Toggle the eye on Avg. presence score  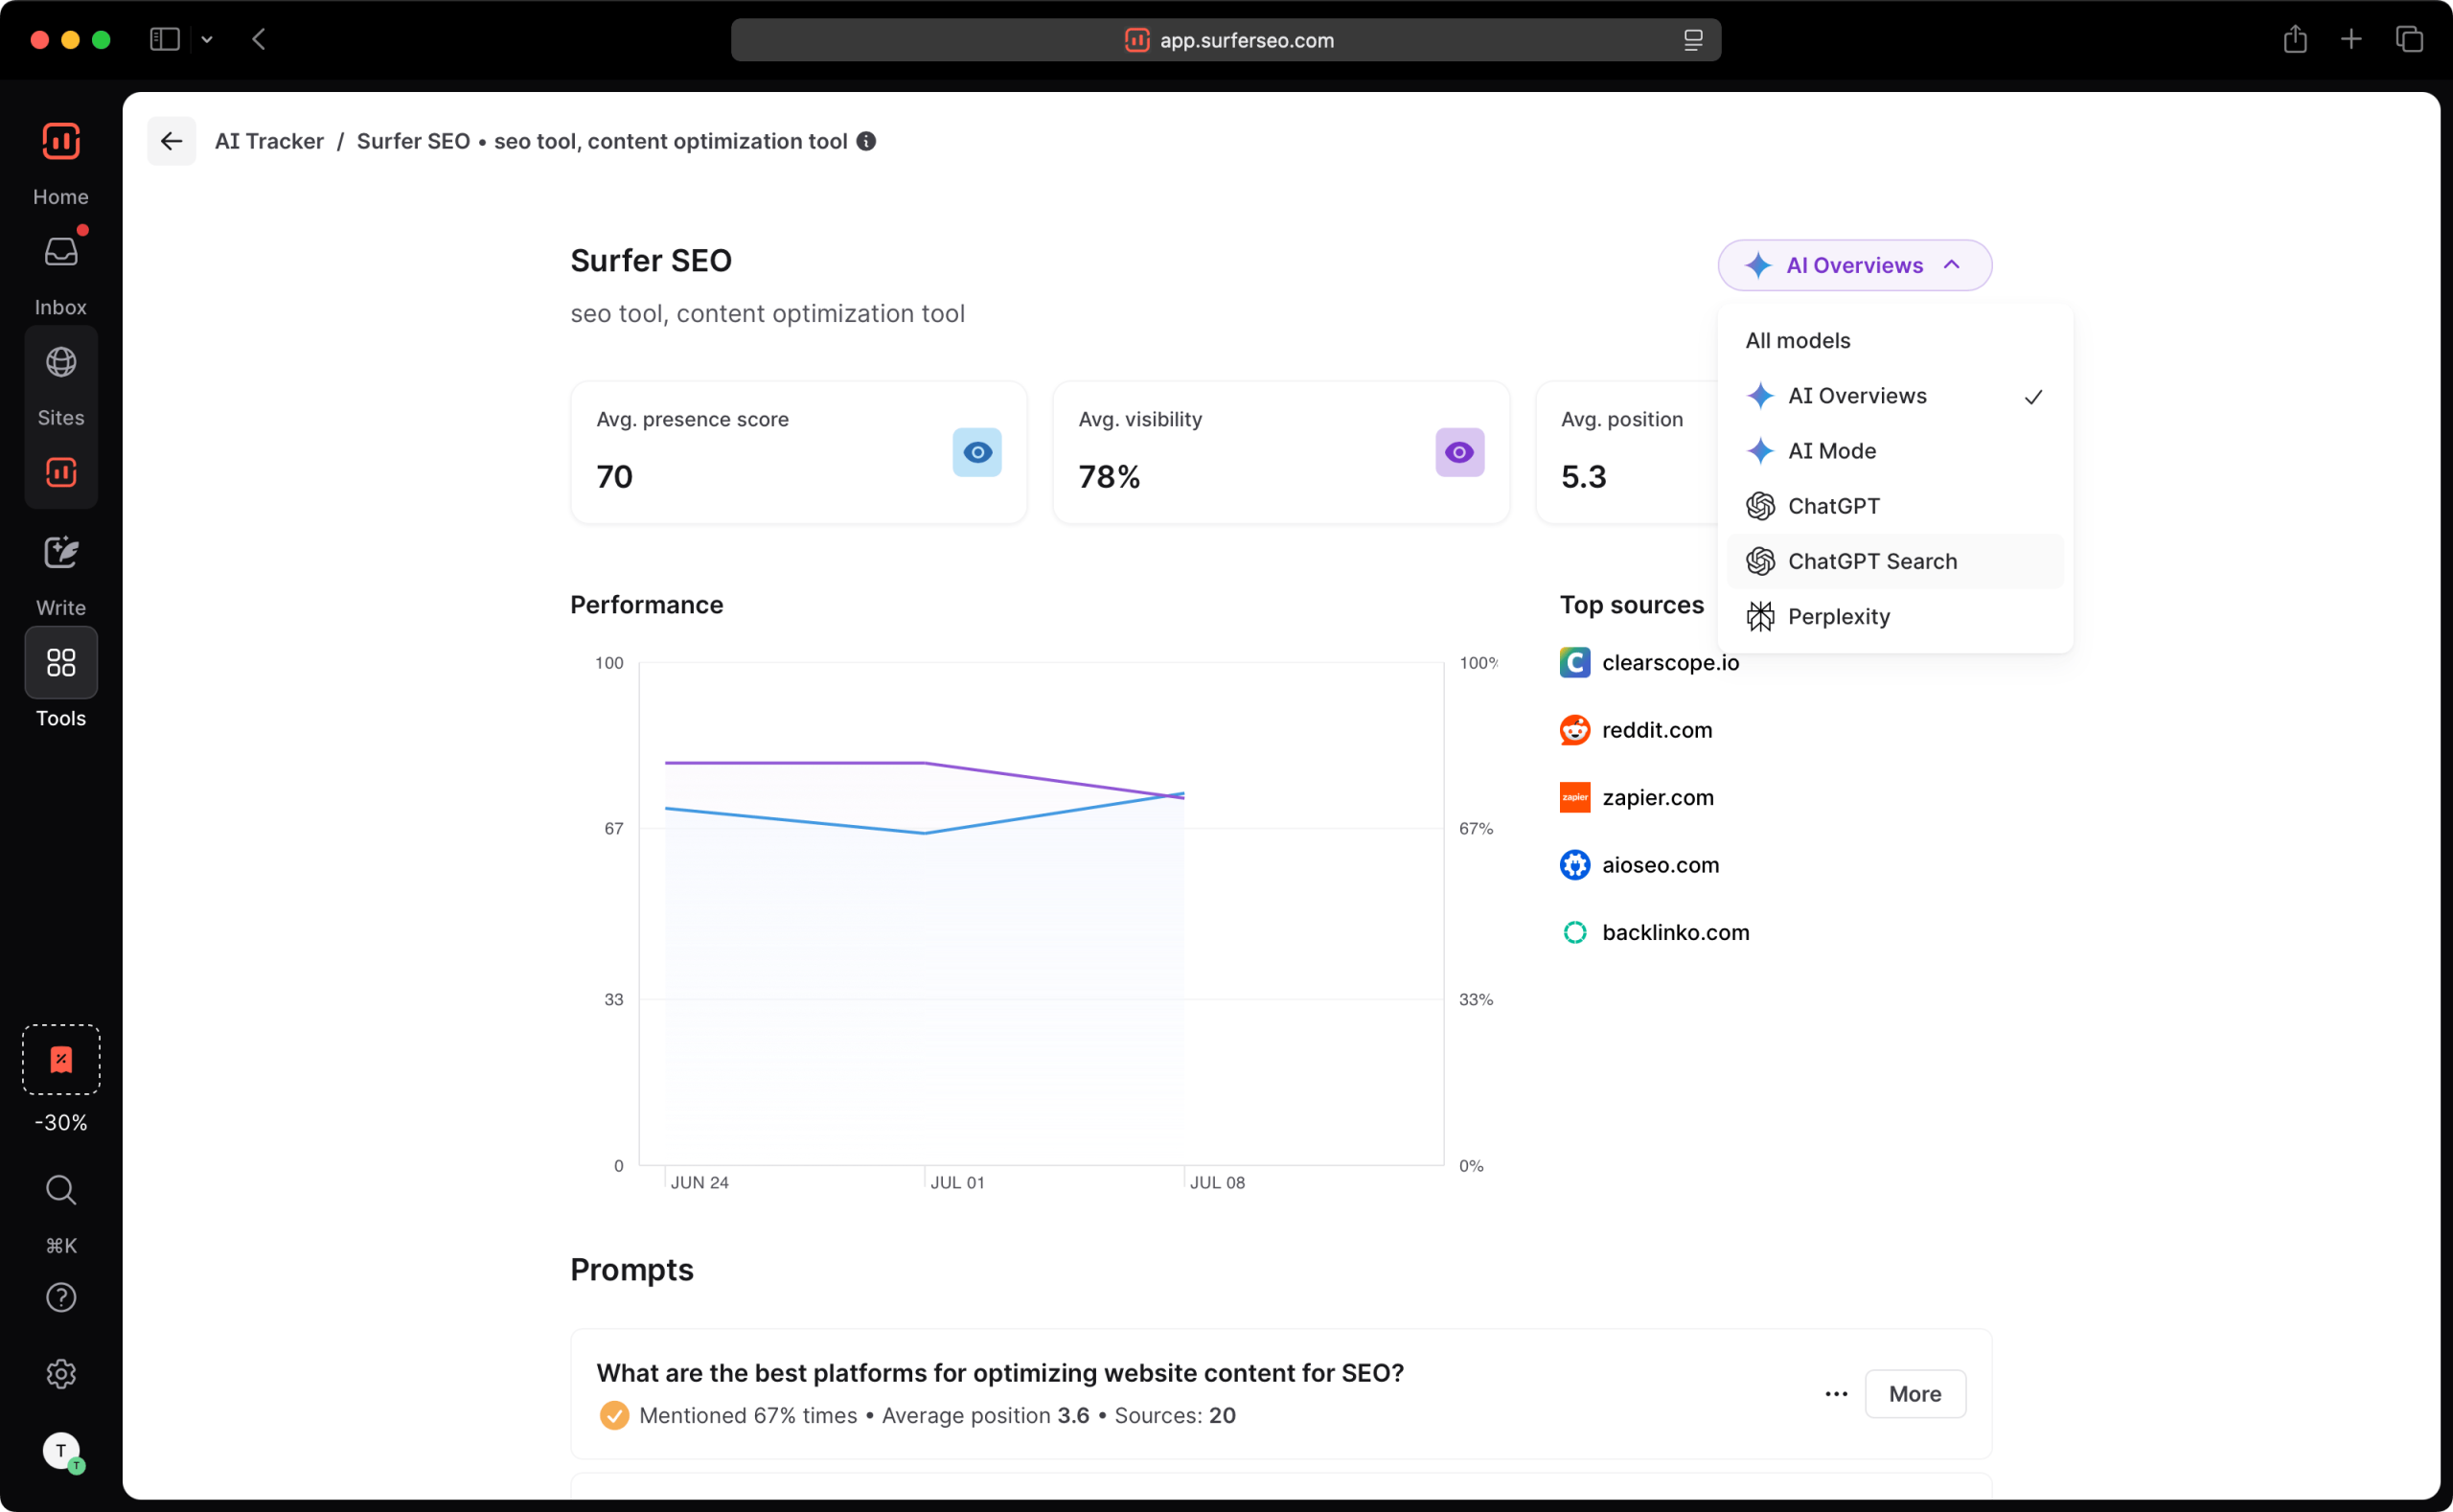(x=977, y=452)
